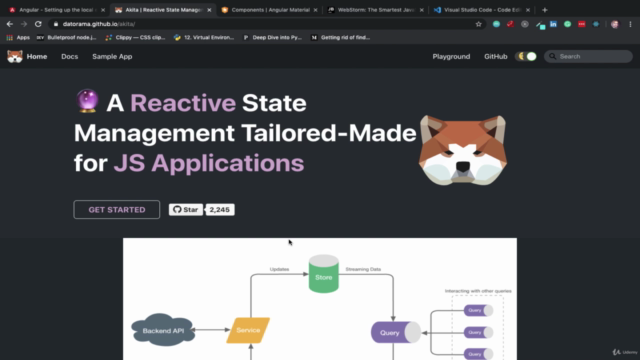Screen dimensions: 640x360
Task: Switch to the Angular Material Components tab
Action: click(x=270, y=10)
